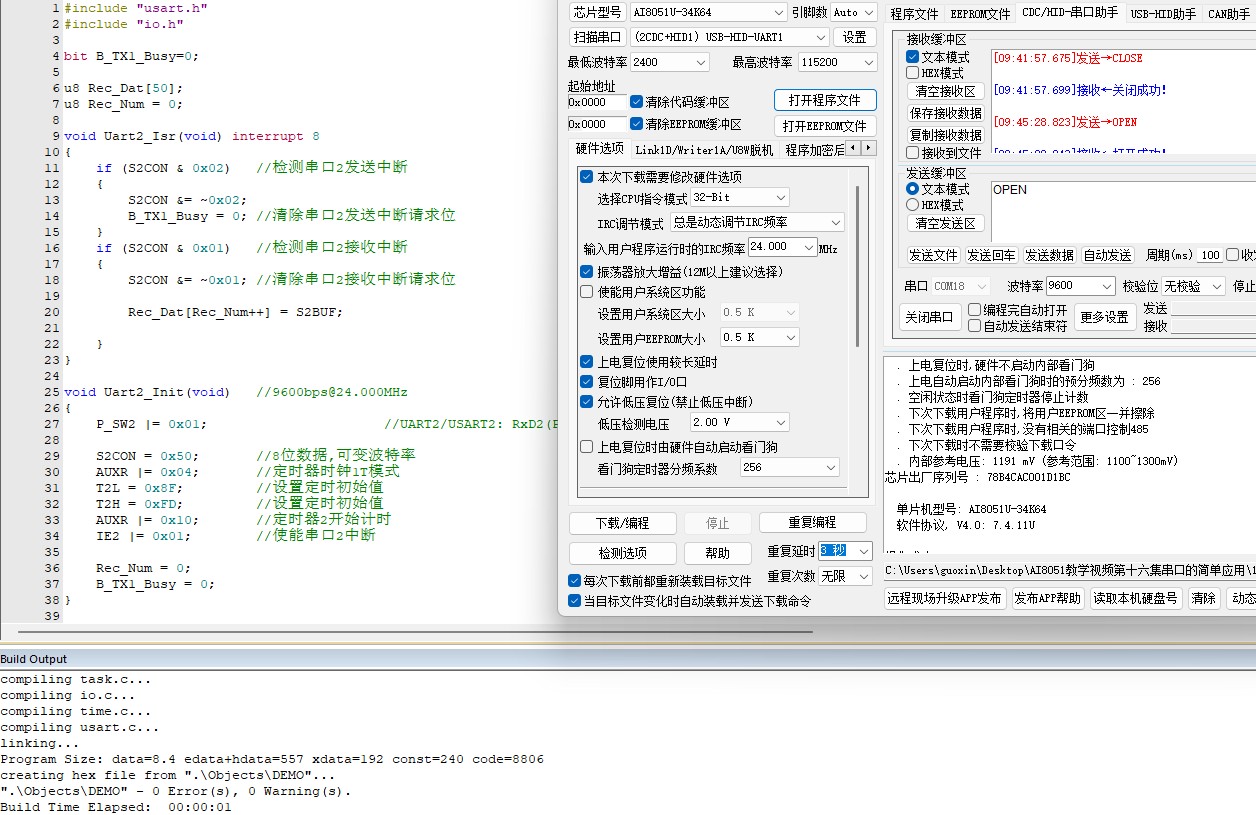Select send buffer 文本模式 radio
Screen dimensions: 1256x815
[x=912, y=189]
